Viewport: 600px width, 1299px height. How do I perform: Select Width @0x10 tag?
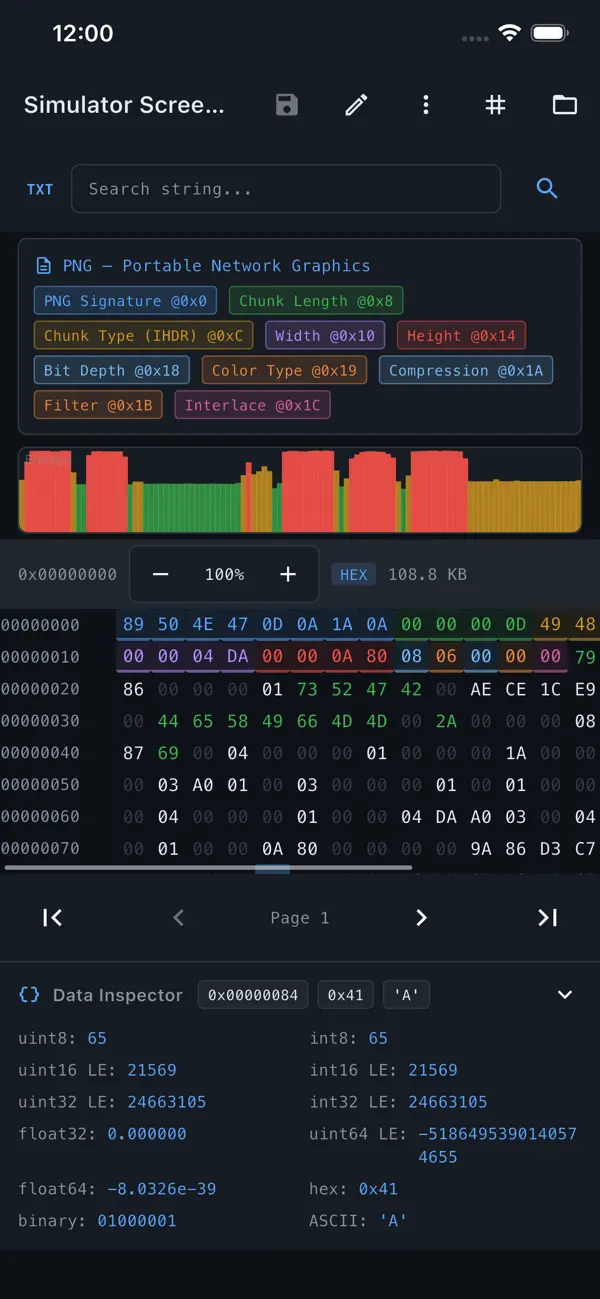[x=325, y=336]
